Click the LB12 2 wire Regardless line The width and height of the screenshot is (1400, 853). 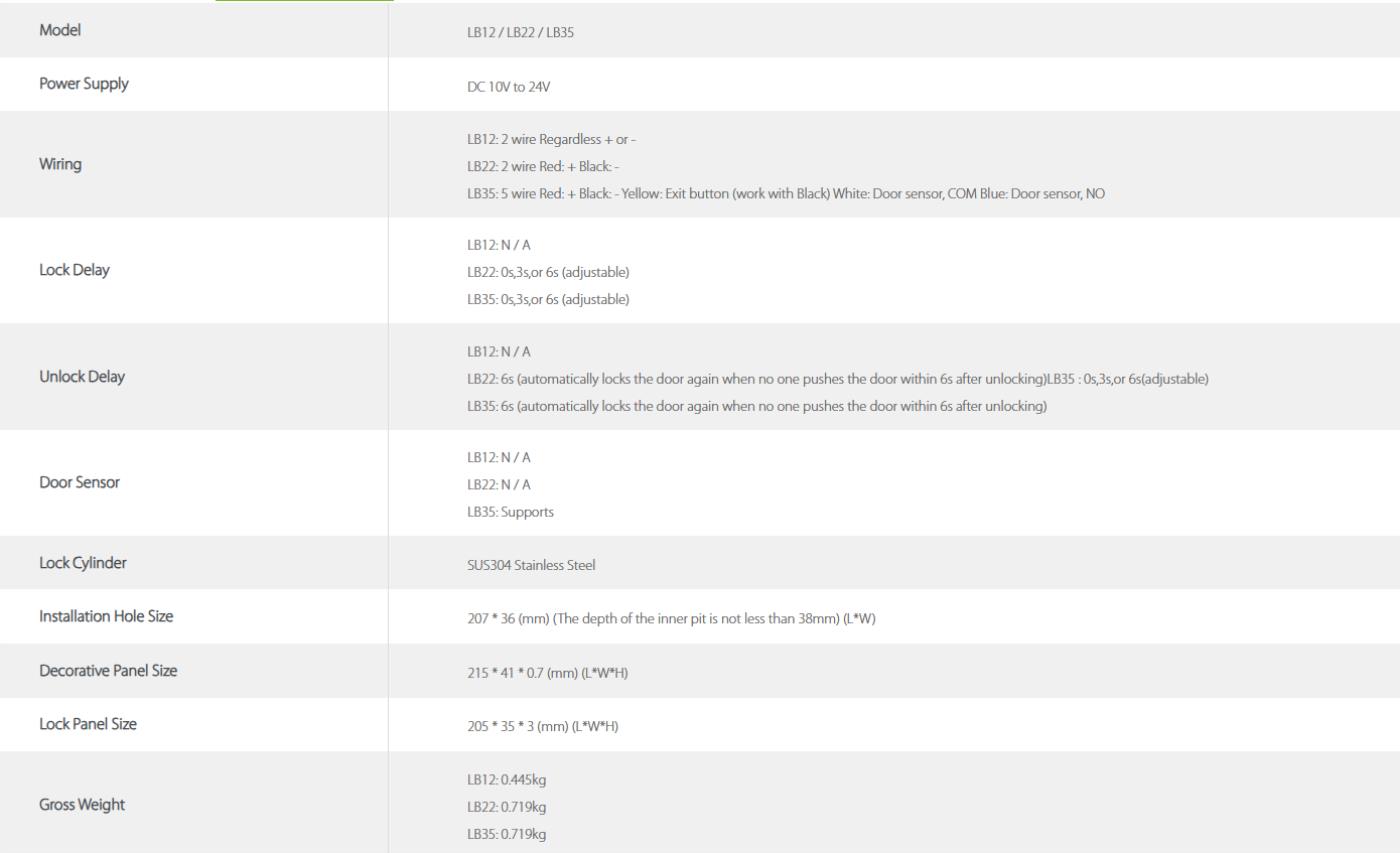coord(551,140)
